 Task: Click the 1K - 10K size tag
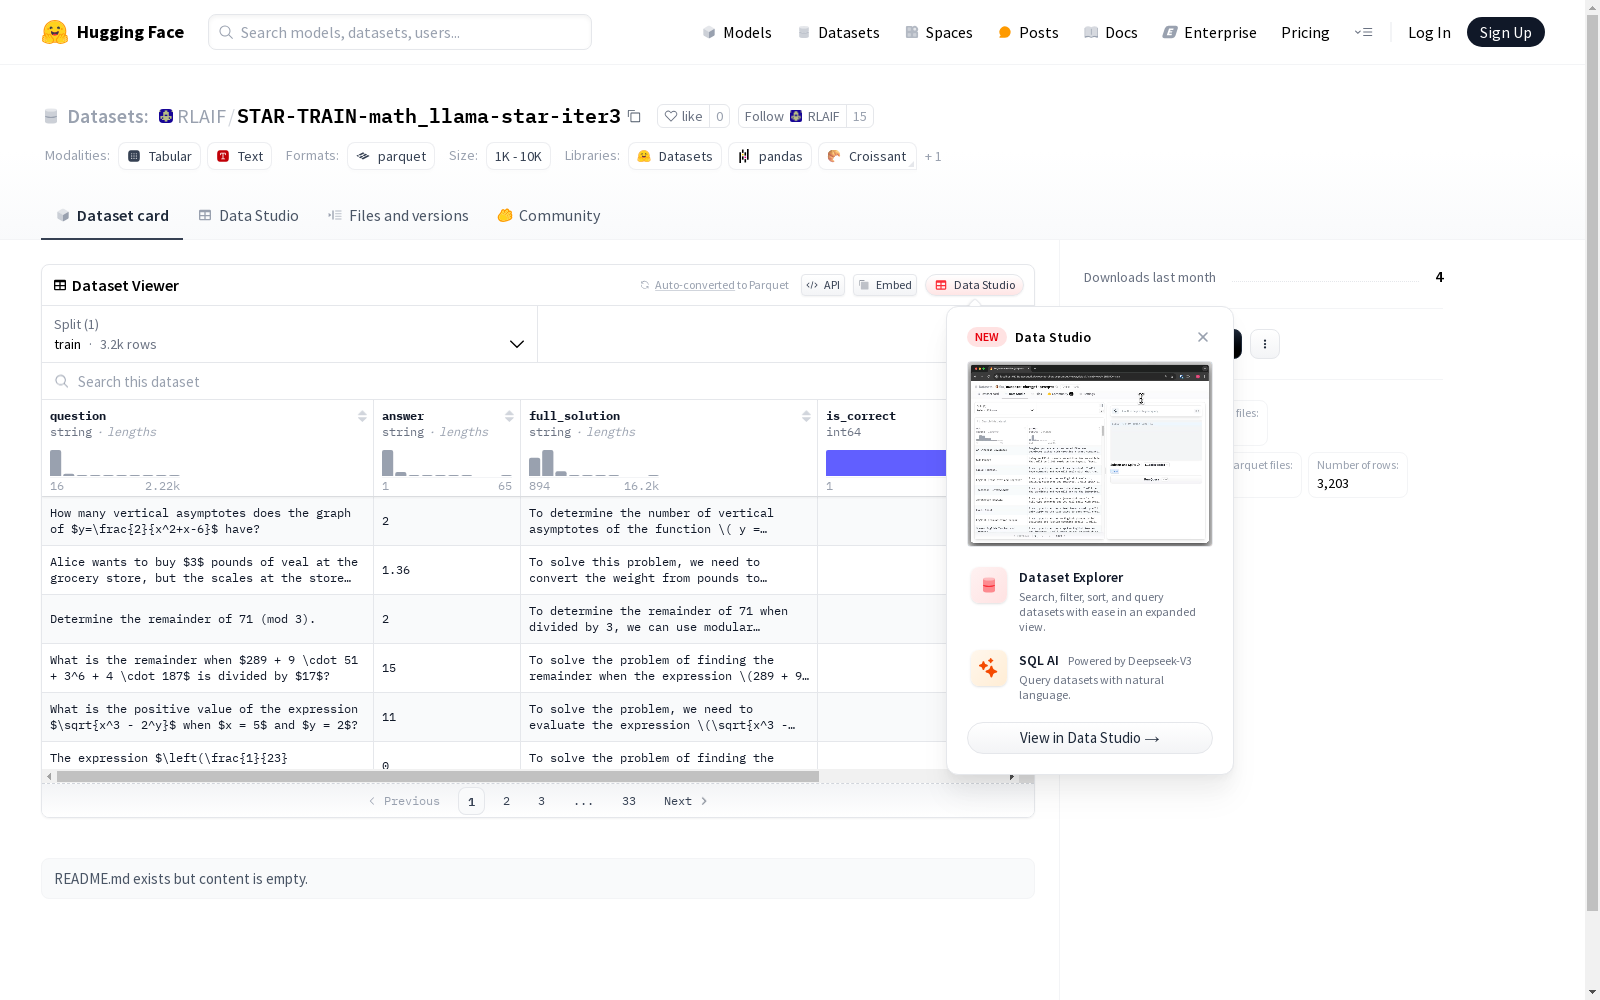518,156
